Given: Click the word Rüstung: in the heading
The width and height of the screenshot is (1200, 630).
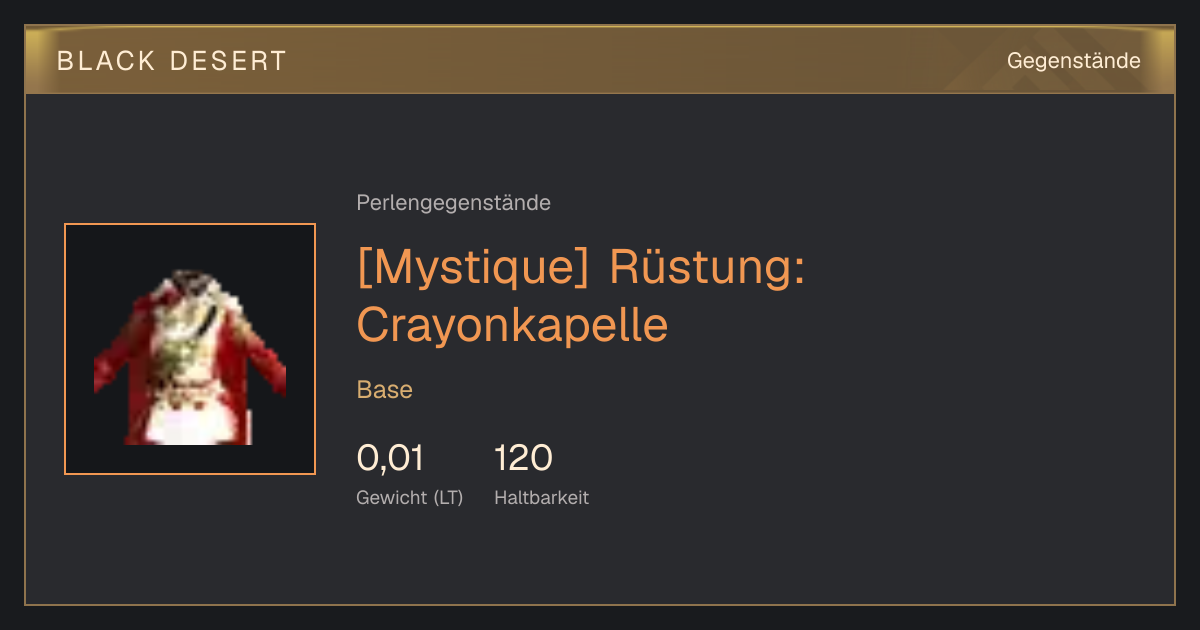Looking at the screenshot, I should [x=707, y=268].
